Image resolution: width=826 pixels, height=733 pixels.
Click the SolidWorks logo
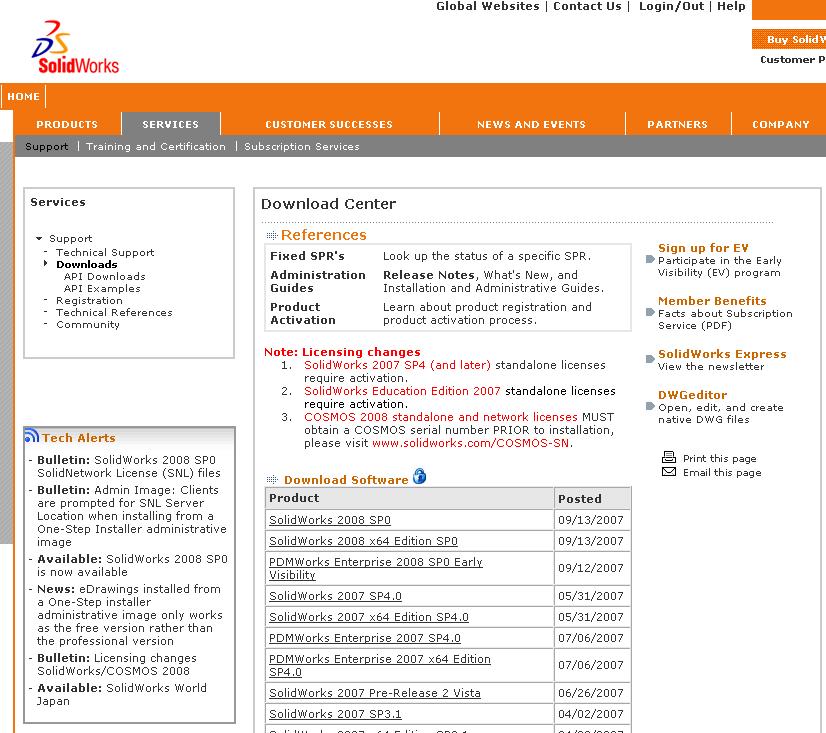[x=76, y=47]
